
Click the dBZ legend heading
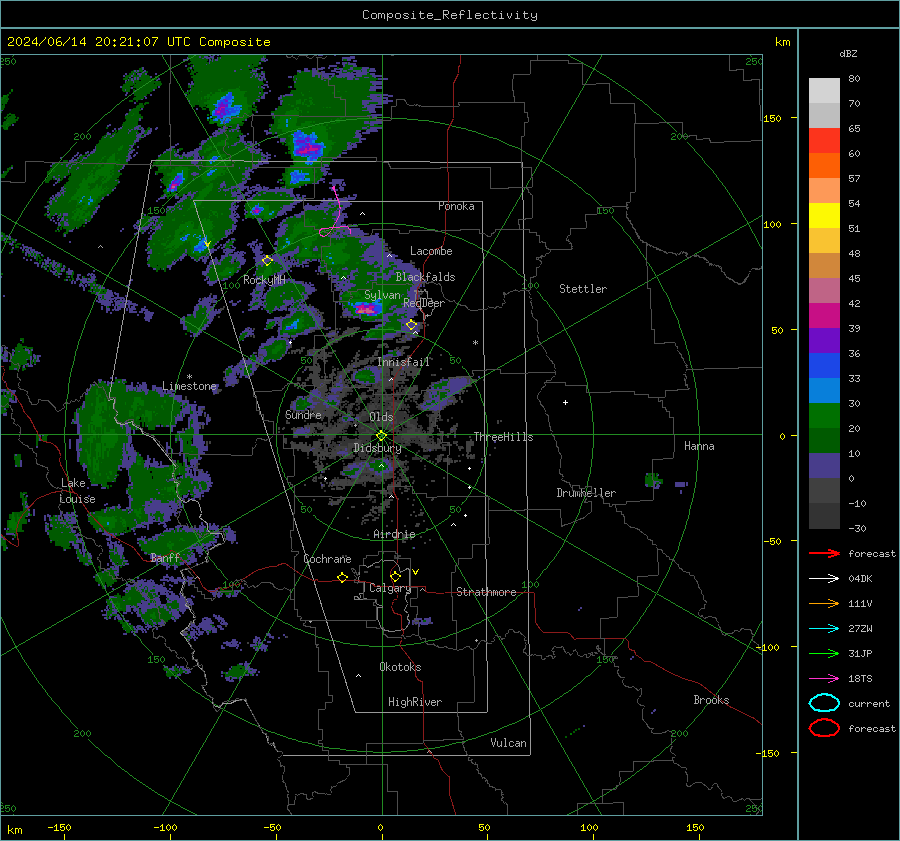[848, 53]
